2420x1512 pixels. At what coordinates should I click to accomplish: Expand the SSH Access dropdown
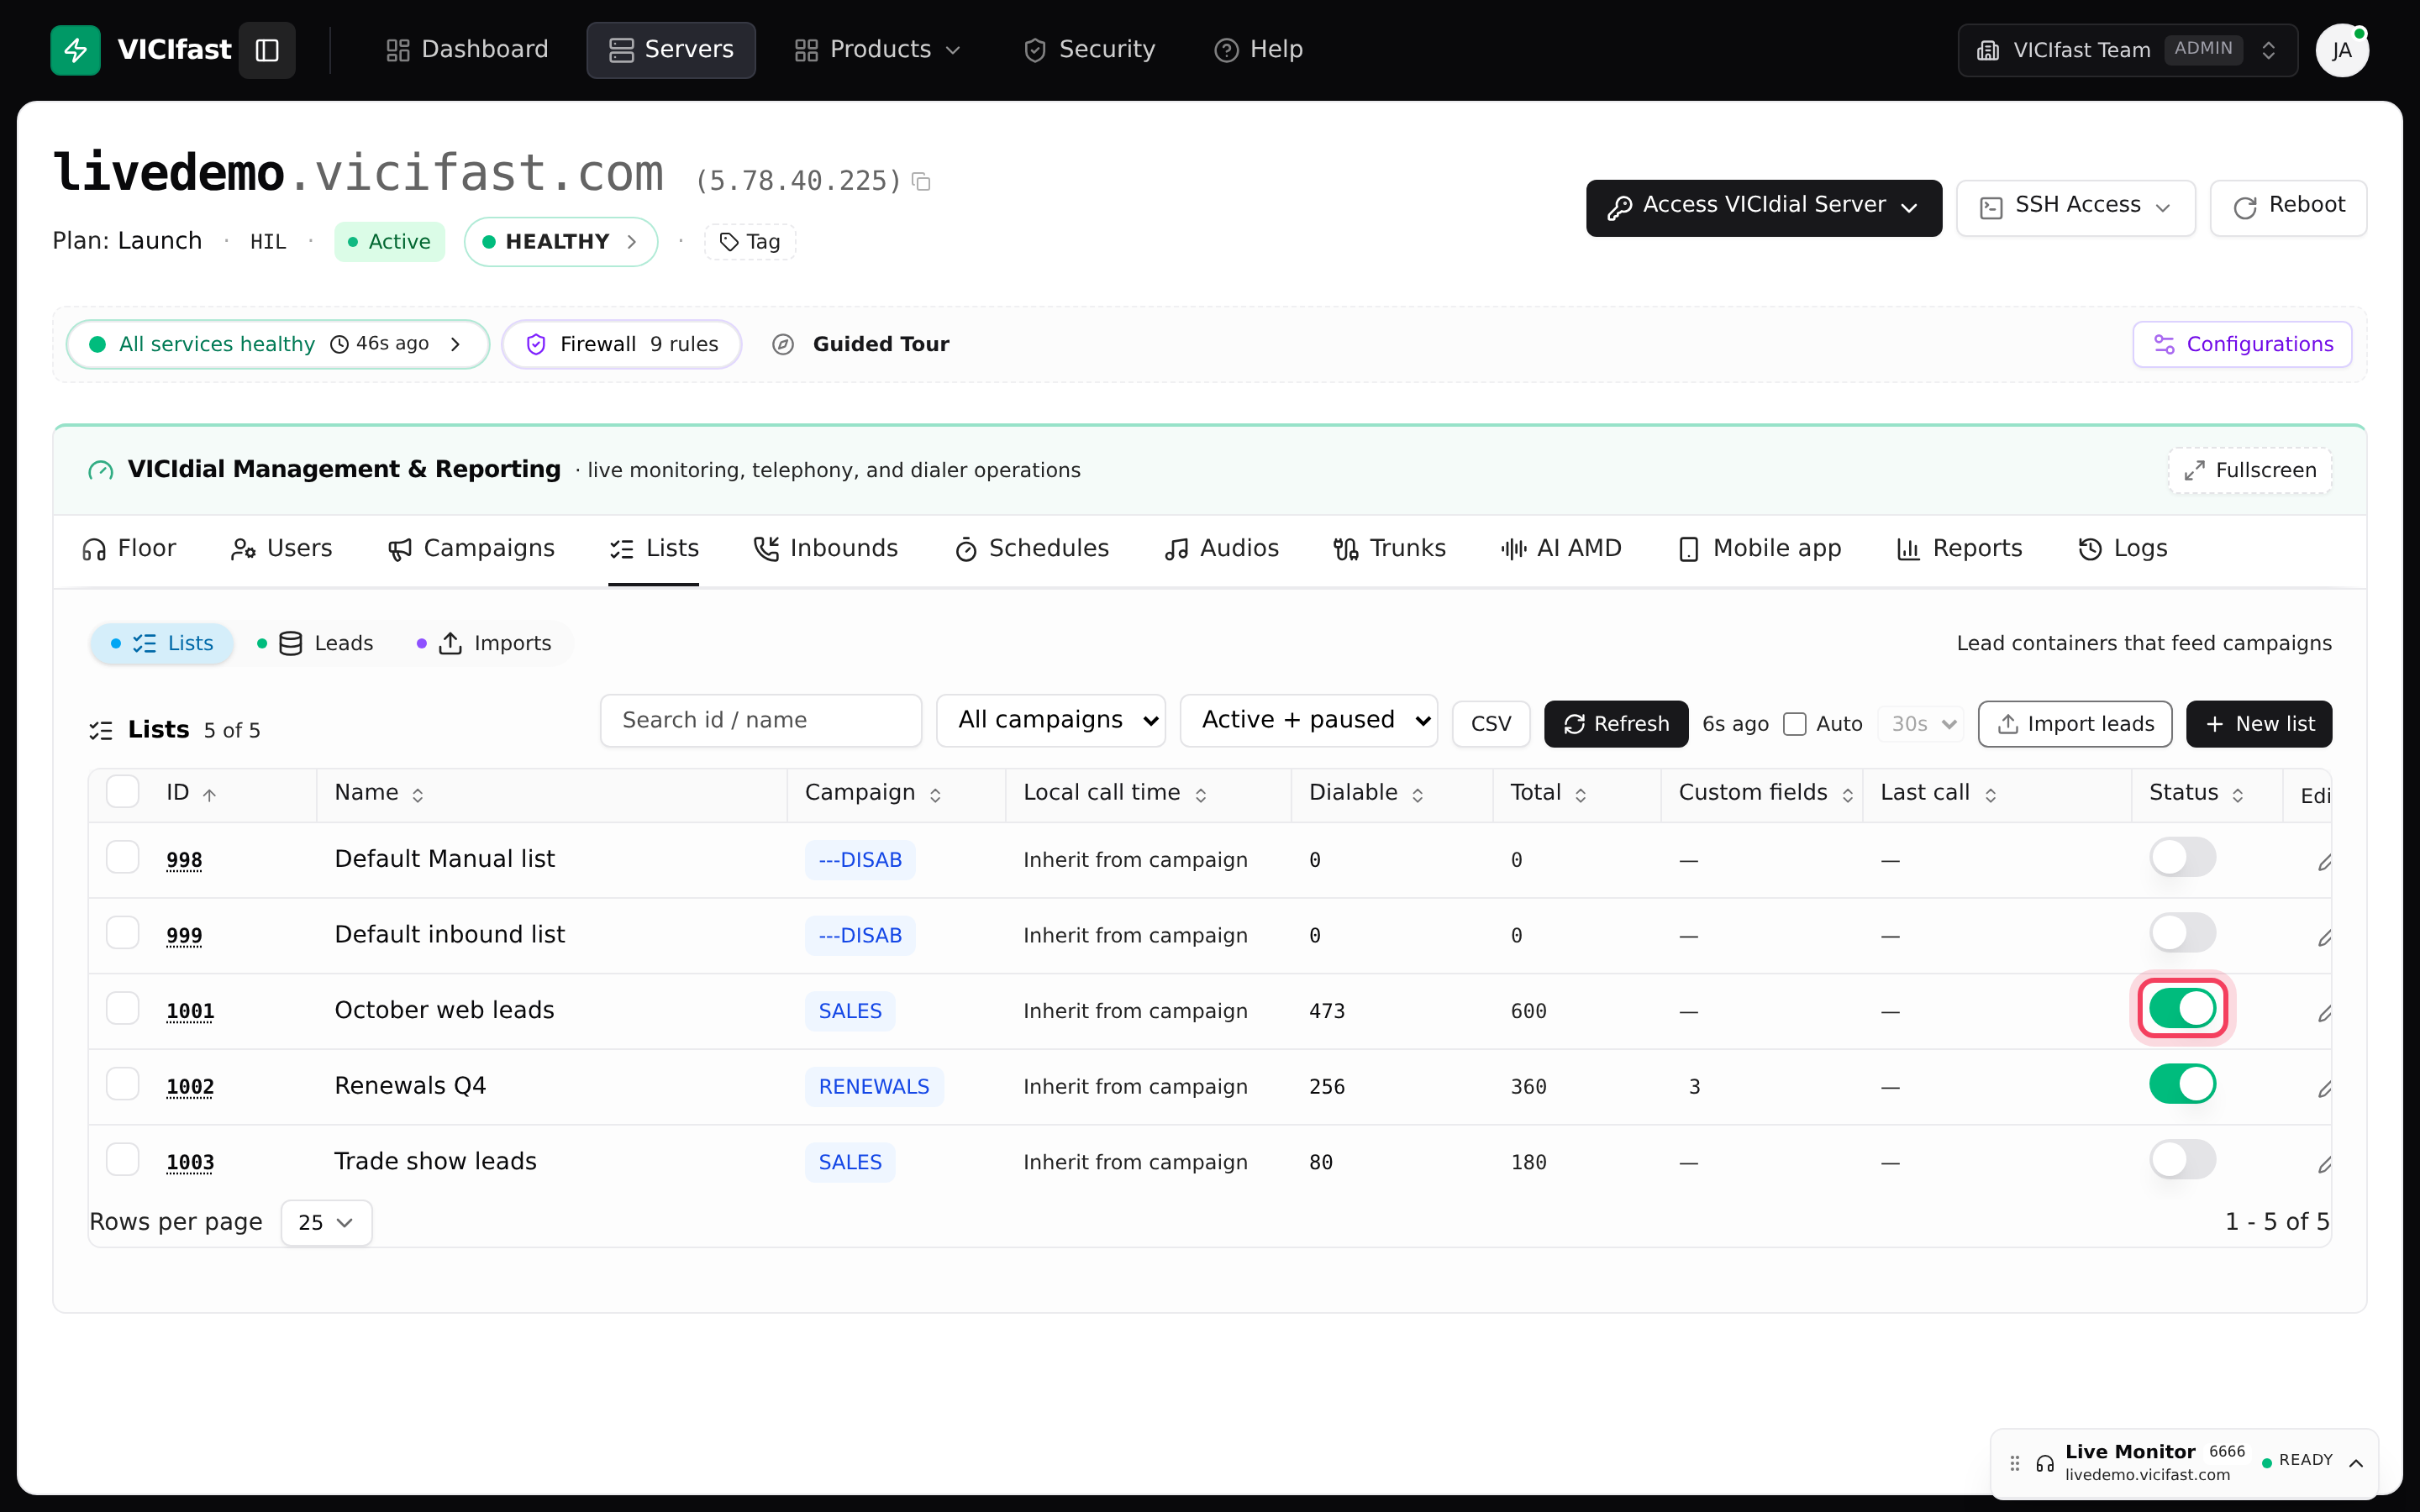pyautogui.click(x=2076, y=207)
